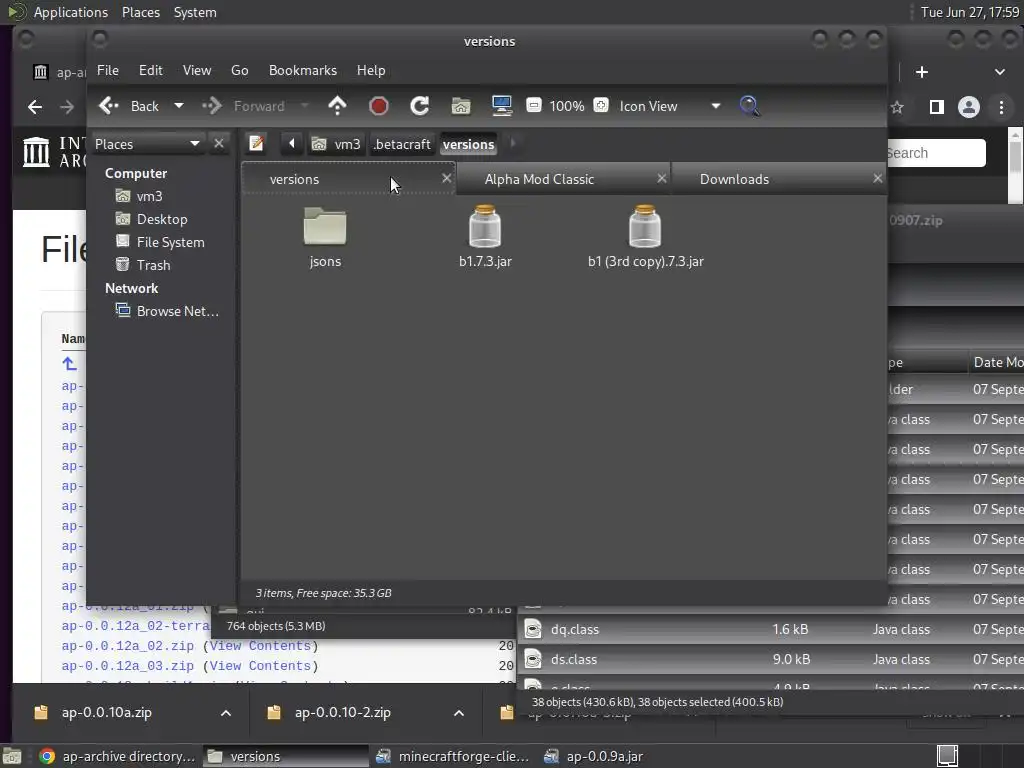This screenshot has height=768, width=1024.
Task: Toggle the browser side panel icon
Action: 936,107
